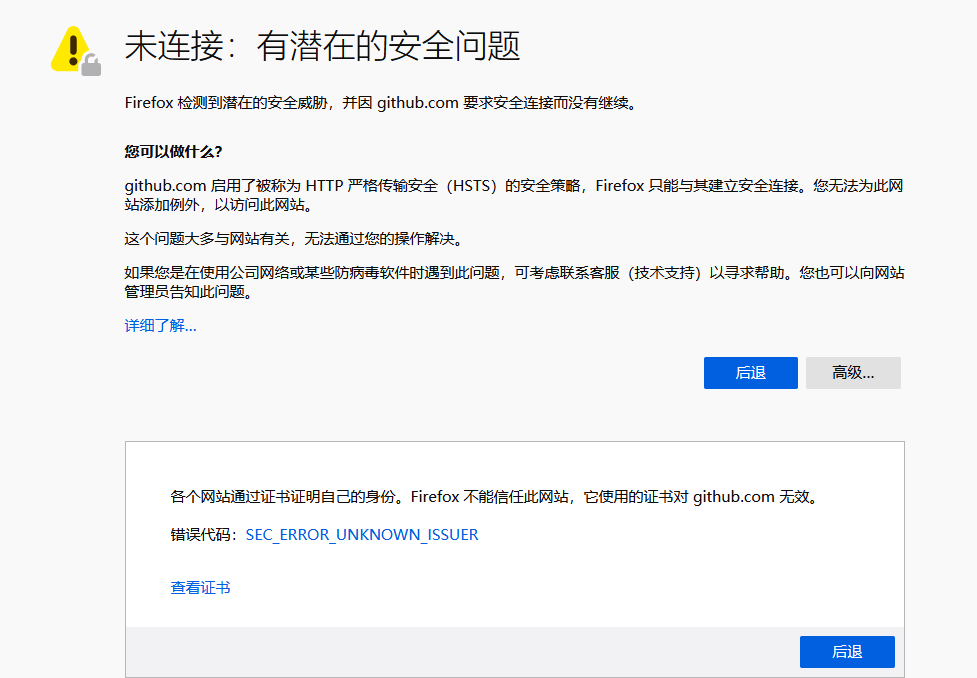
Task: Click the 错误代码 label text
Action: point(200,534)
